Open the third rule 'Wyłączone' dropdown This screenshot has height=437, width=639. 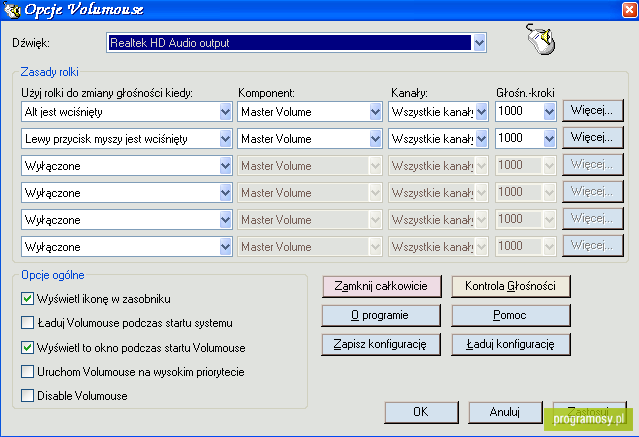(225, 166)
